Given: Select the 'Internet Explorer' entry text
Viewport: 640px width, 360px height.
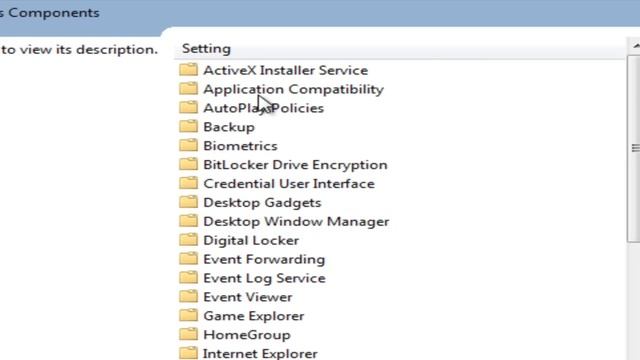Looking at the screenshot, I should coord(260,353).
